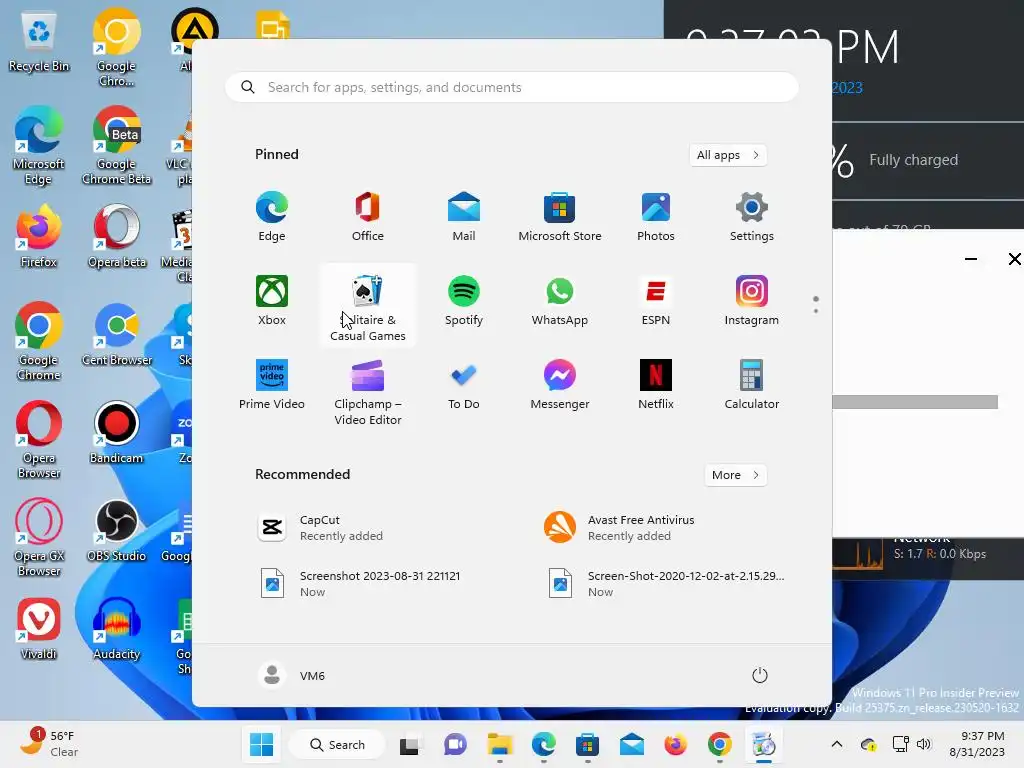Click the Windows Start button on taskbar
Screen dimensions: 1024x768
pyautogui.click(x=261, y=744)
